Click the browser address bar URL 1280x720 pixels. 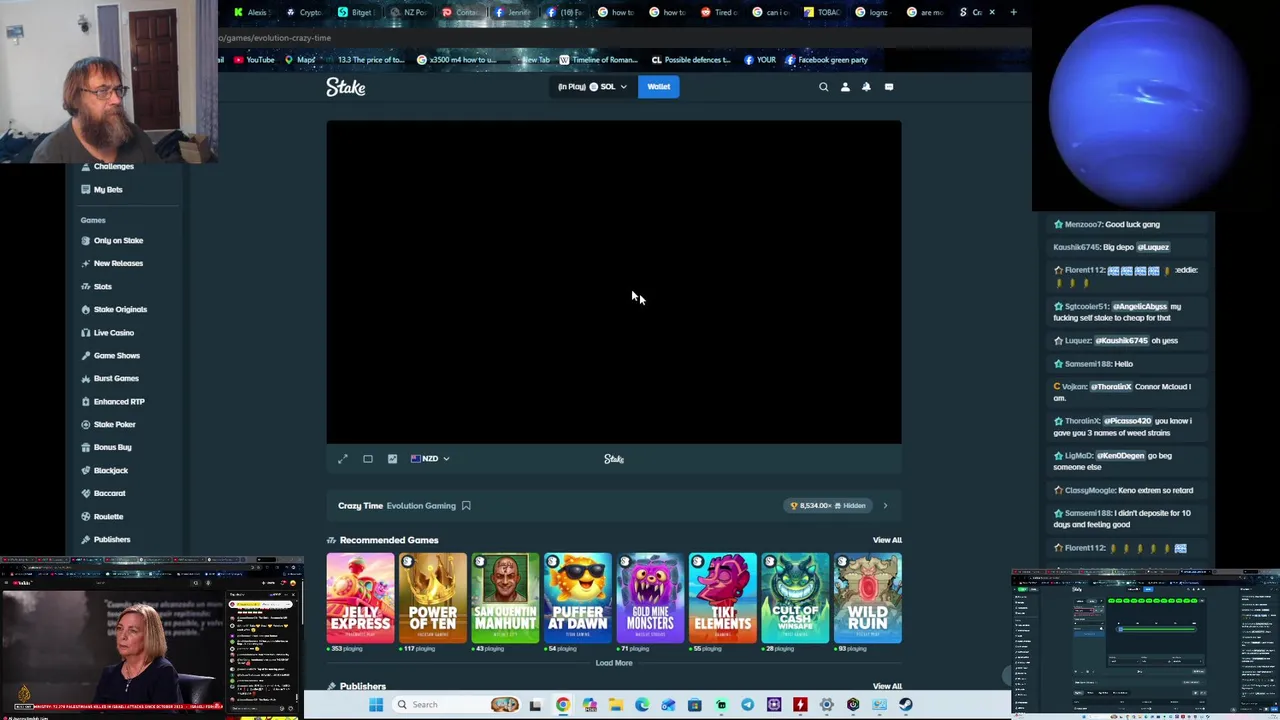click(x=275, y=38)
